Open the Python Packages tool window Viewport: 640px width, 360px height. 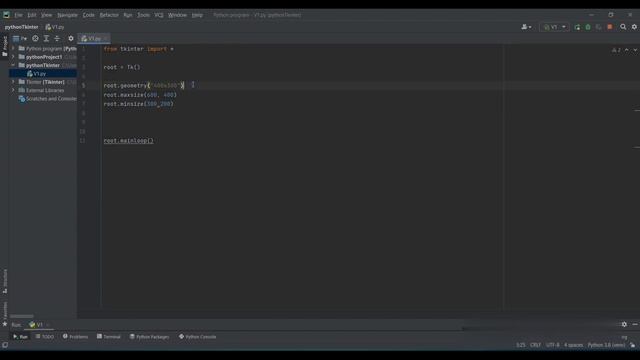[149, 337]
